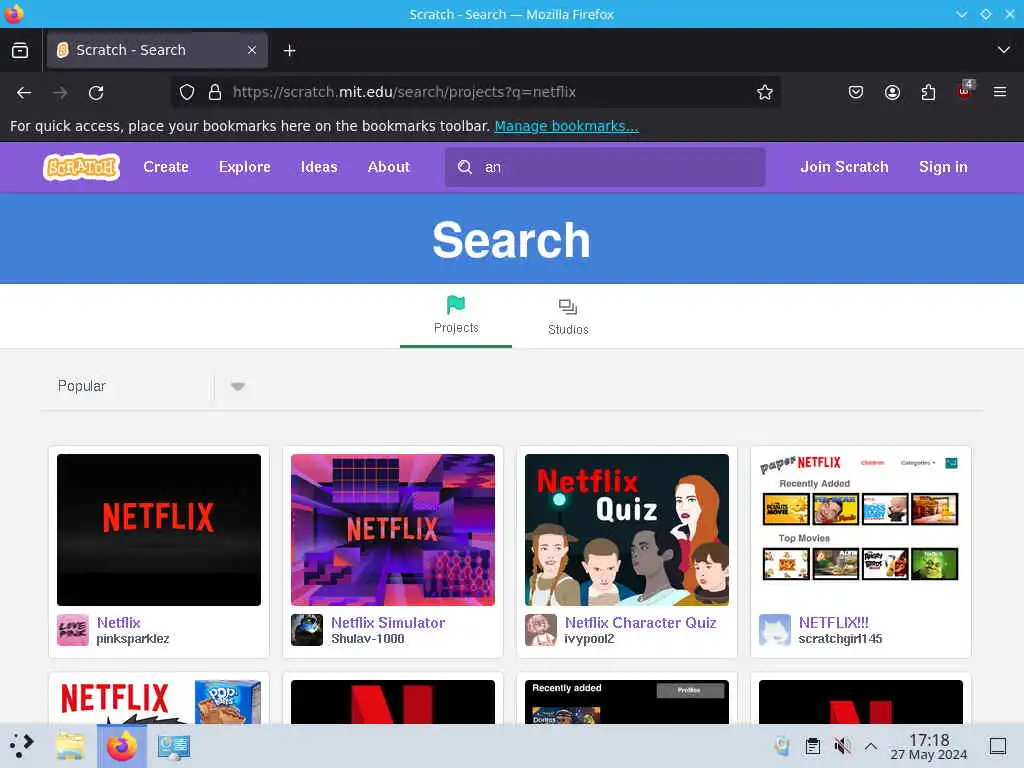1024x768 pixels.
Task: Reload the page with the refresh icon
Action: (x=96, y=93)
